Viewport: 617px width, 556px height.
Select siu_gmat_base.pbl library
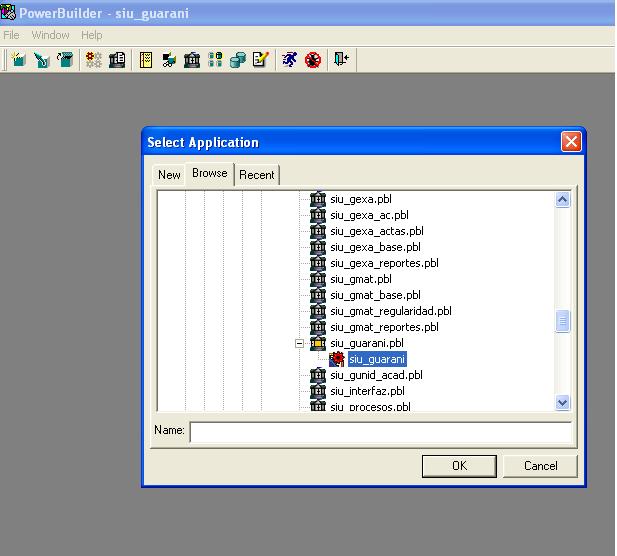point(375,295)
